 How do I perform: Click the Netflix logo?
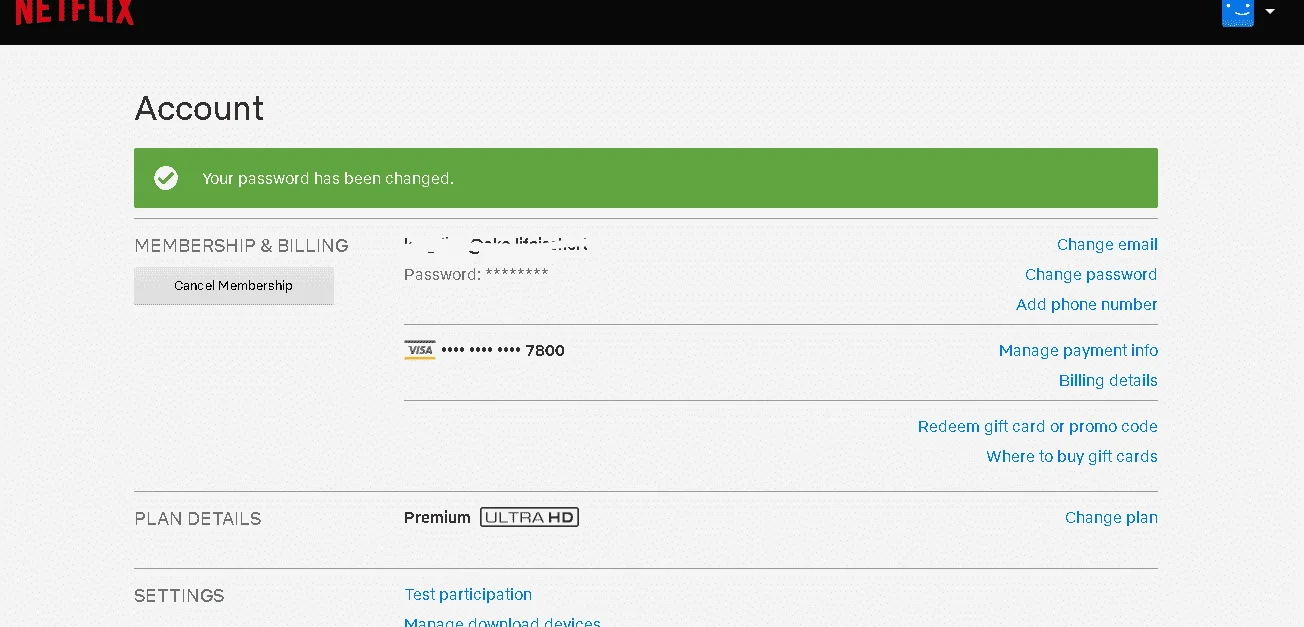(74, 12)
